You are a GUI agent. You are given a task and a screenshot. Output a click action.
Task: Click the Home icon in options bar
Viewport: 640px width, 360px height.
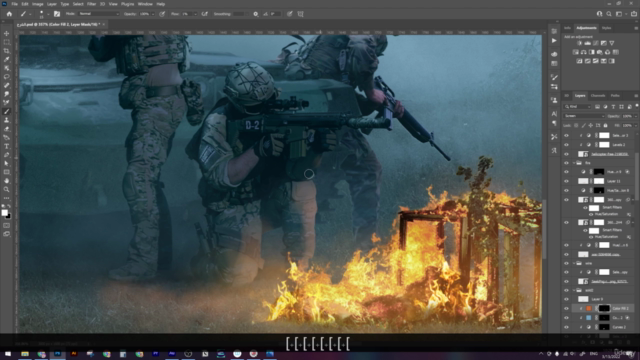pyautogui.click(x=9, y=14)
